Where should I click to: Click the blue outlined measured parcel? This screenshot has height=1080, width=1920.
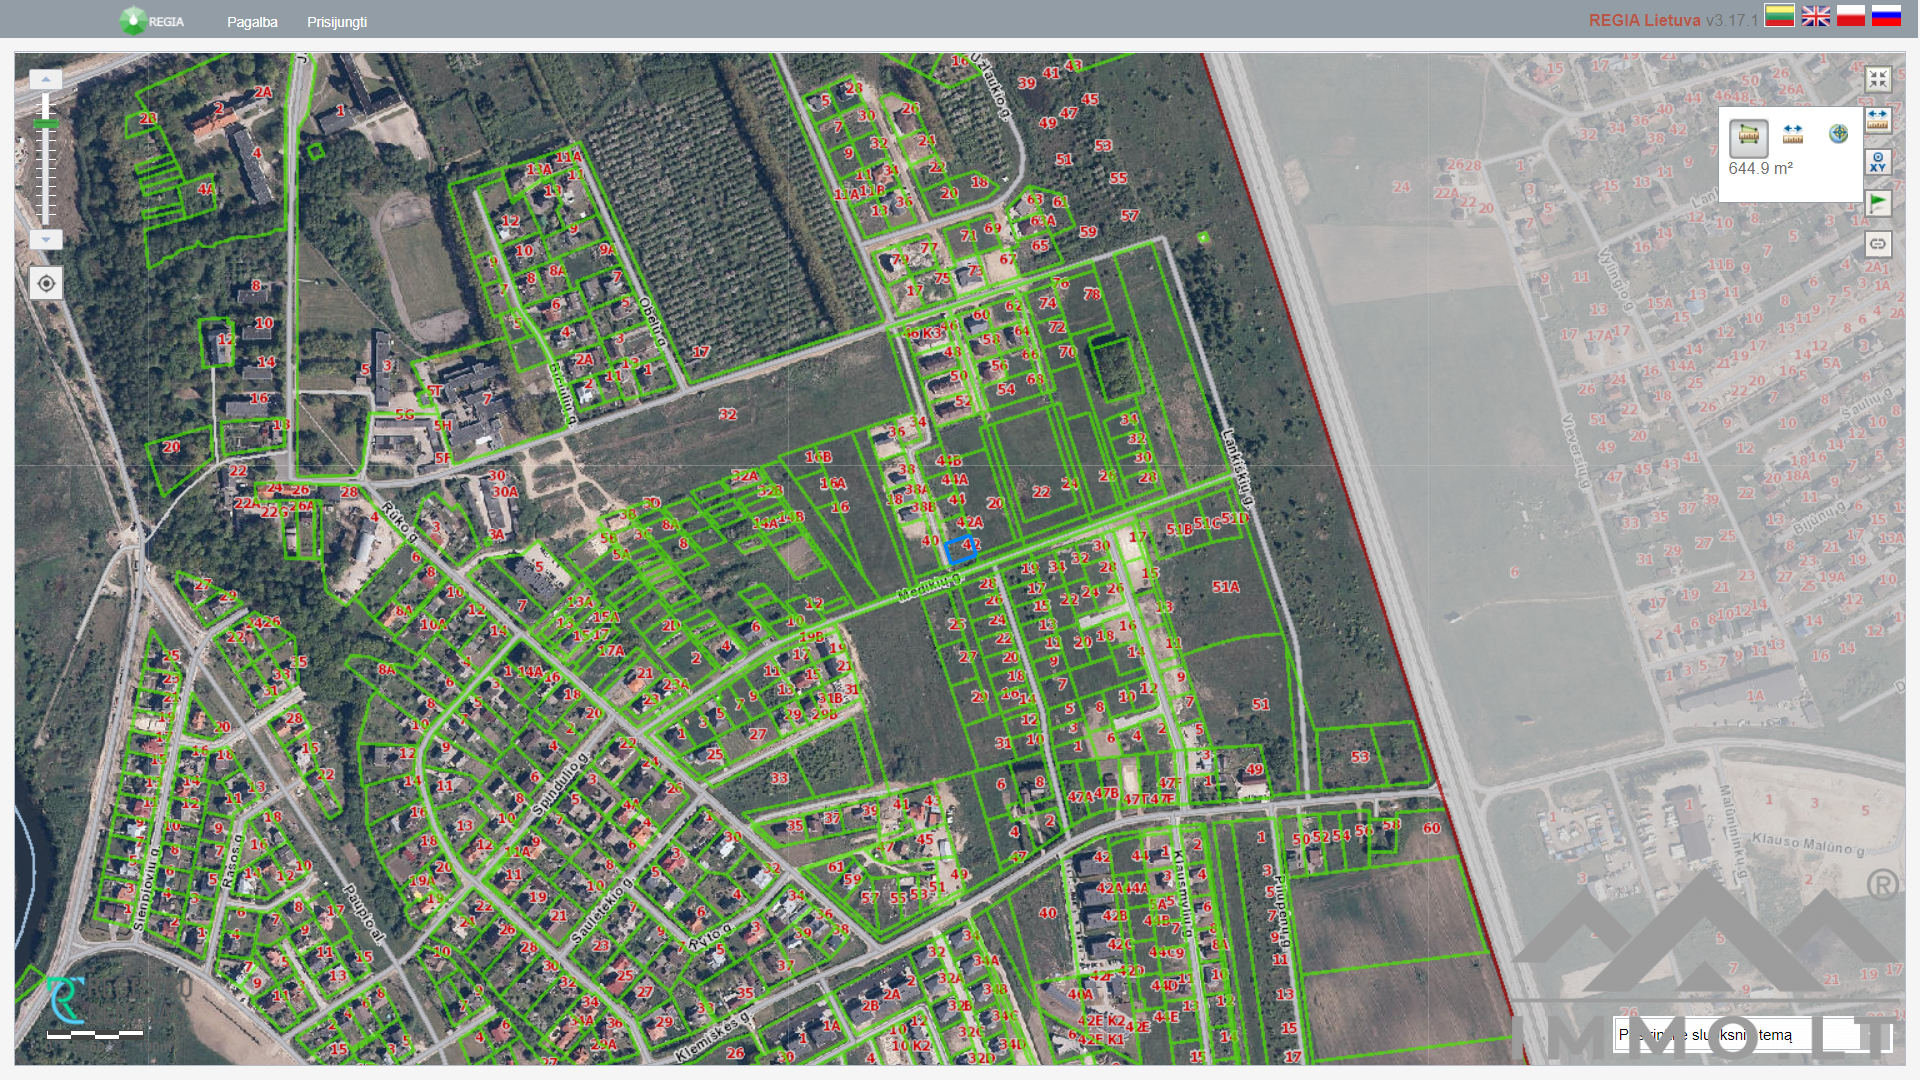960,548
